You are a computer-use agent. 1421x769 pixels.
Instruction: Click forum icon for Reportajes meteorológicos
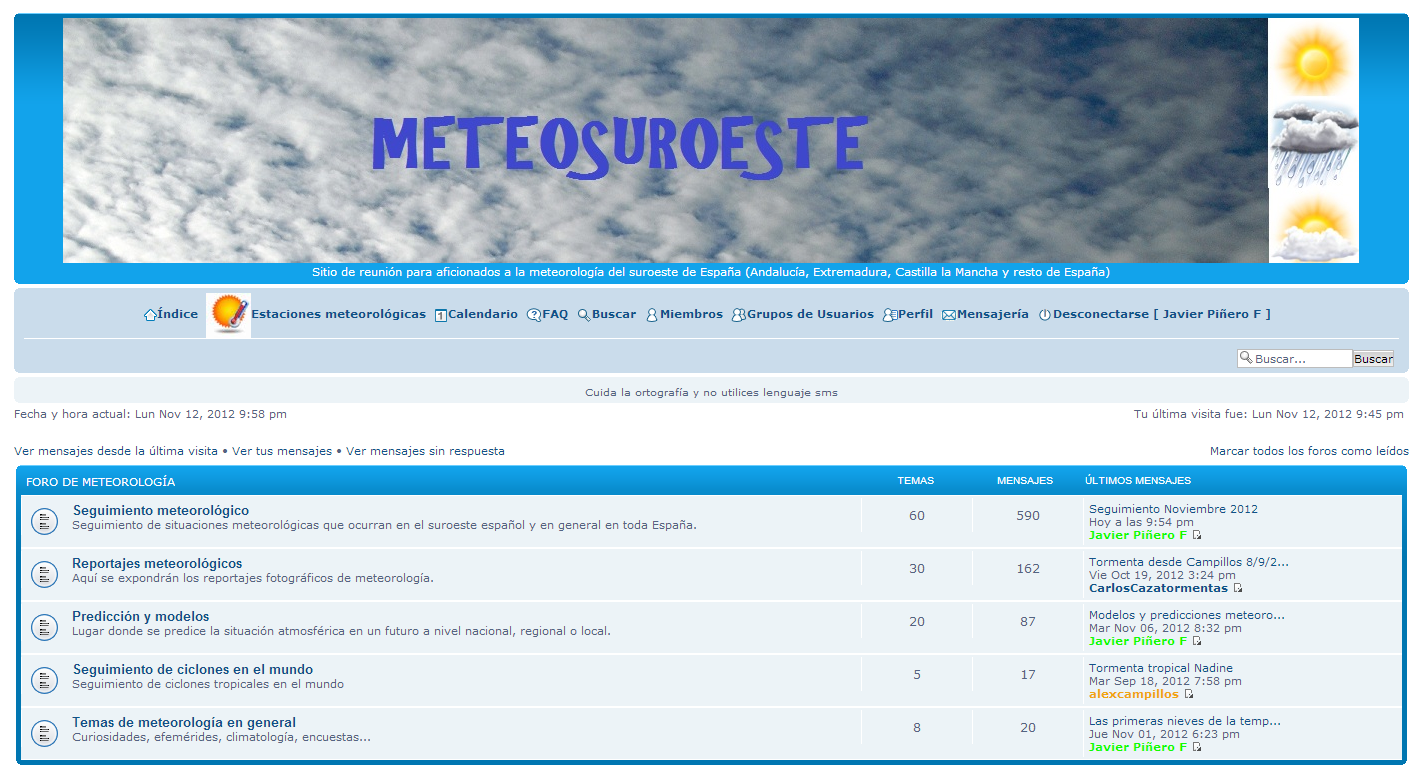point(44,574)
